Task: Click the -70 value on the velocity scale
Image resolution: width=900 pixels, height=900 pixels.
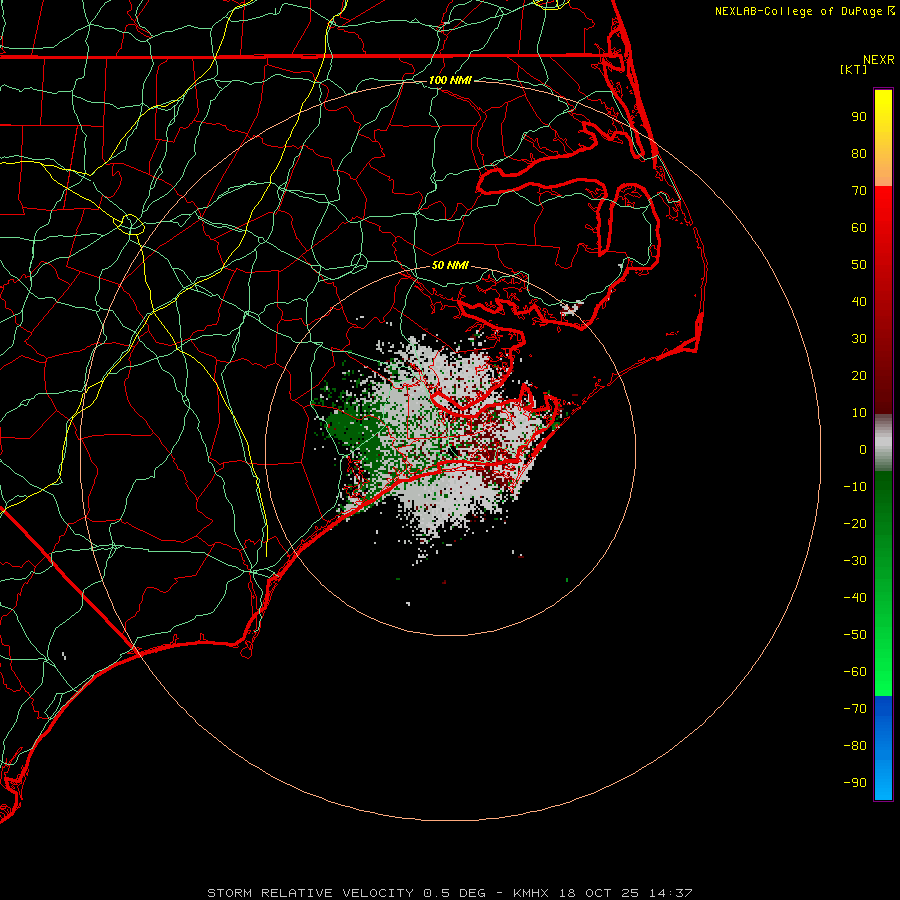Action: tap(855, 709)
